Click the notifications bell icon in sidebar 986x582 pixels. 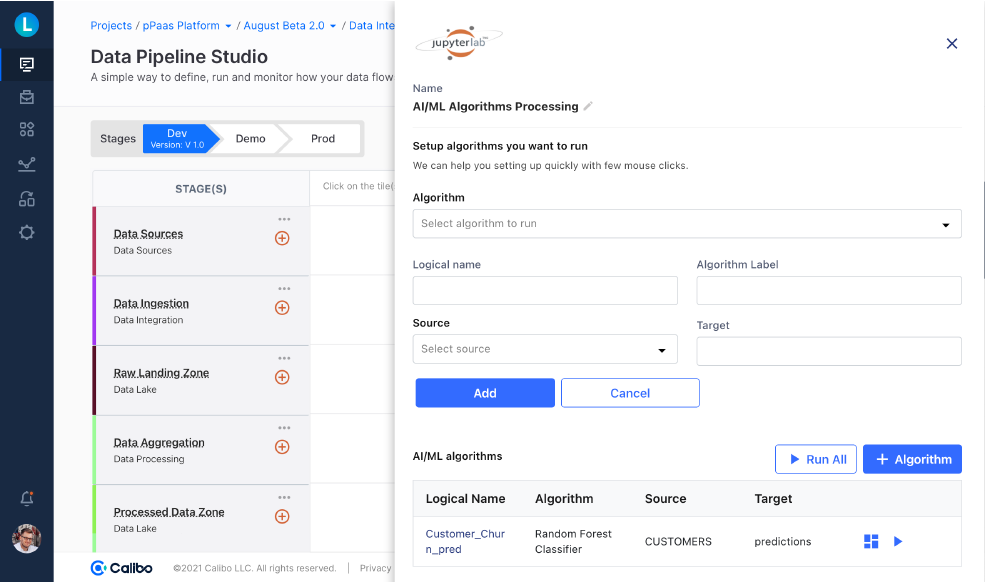click(27, 498)
